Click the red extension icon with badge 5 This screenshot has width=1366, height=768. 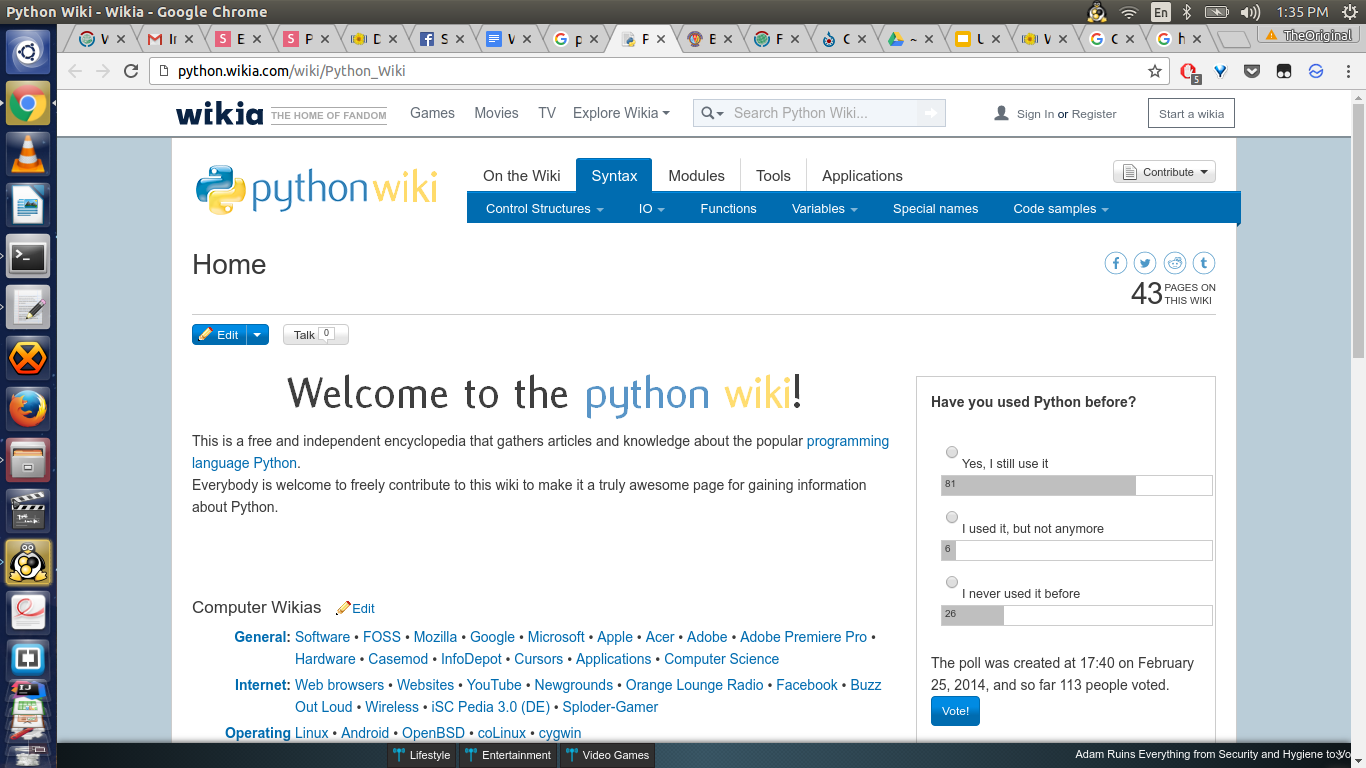click(1188, 72)
